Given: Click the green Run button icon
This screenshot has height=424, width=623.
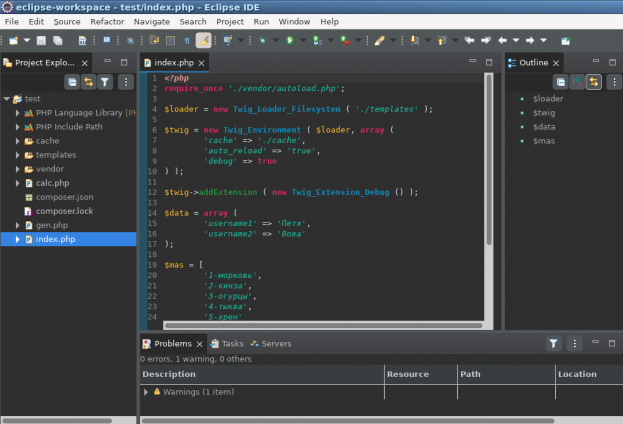Looking at the screenshot, I should click(x=290, y=41).
